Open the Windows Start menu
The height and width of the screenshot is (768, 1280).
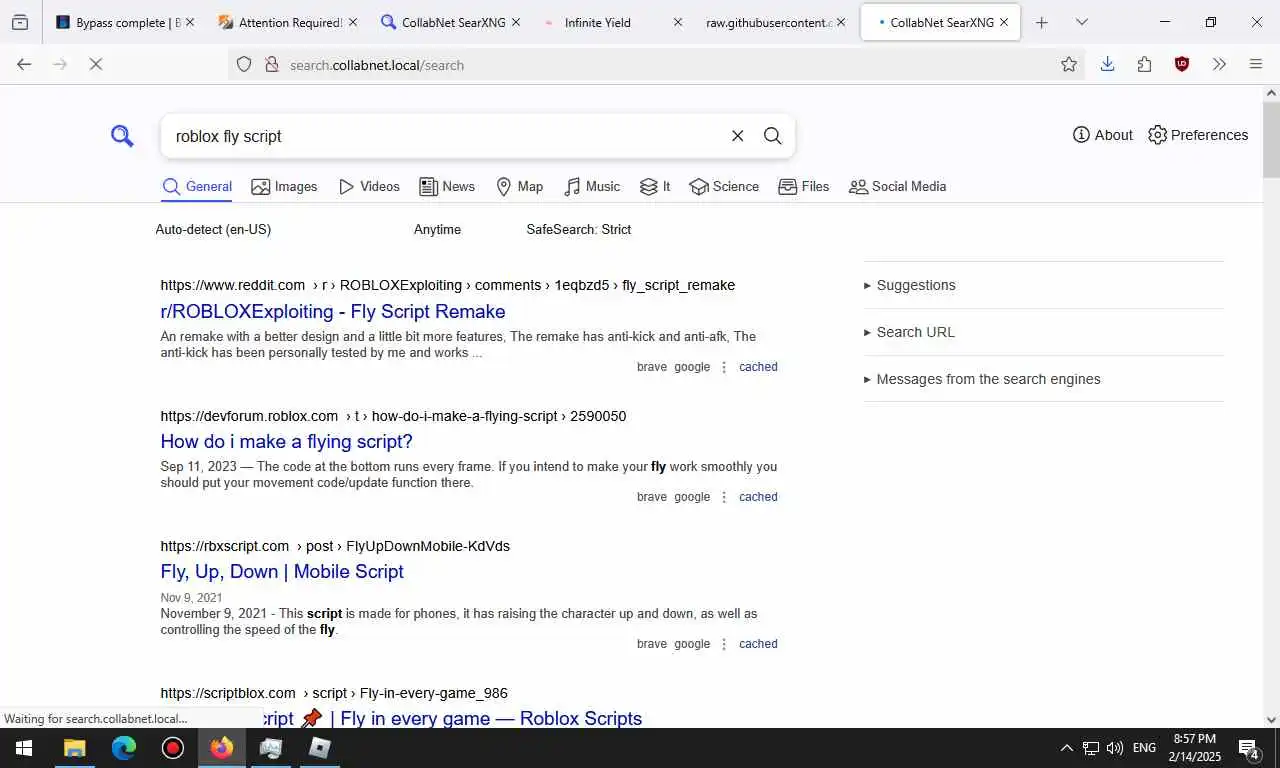[x=24, y=748]
